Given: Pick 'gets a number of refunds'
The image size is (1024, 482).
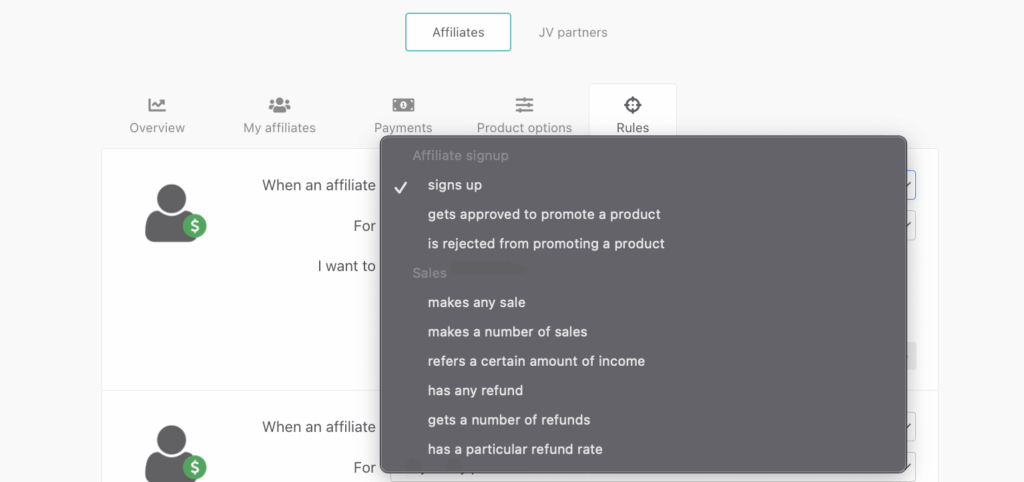Looking at the screenshot, I should click(x=509, y=419).
